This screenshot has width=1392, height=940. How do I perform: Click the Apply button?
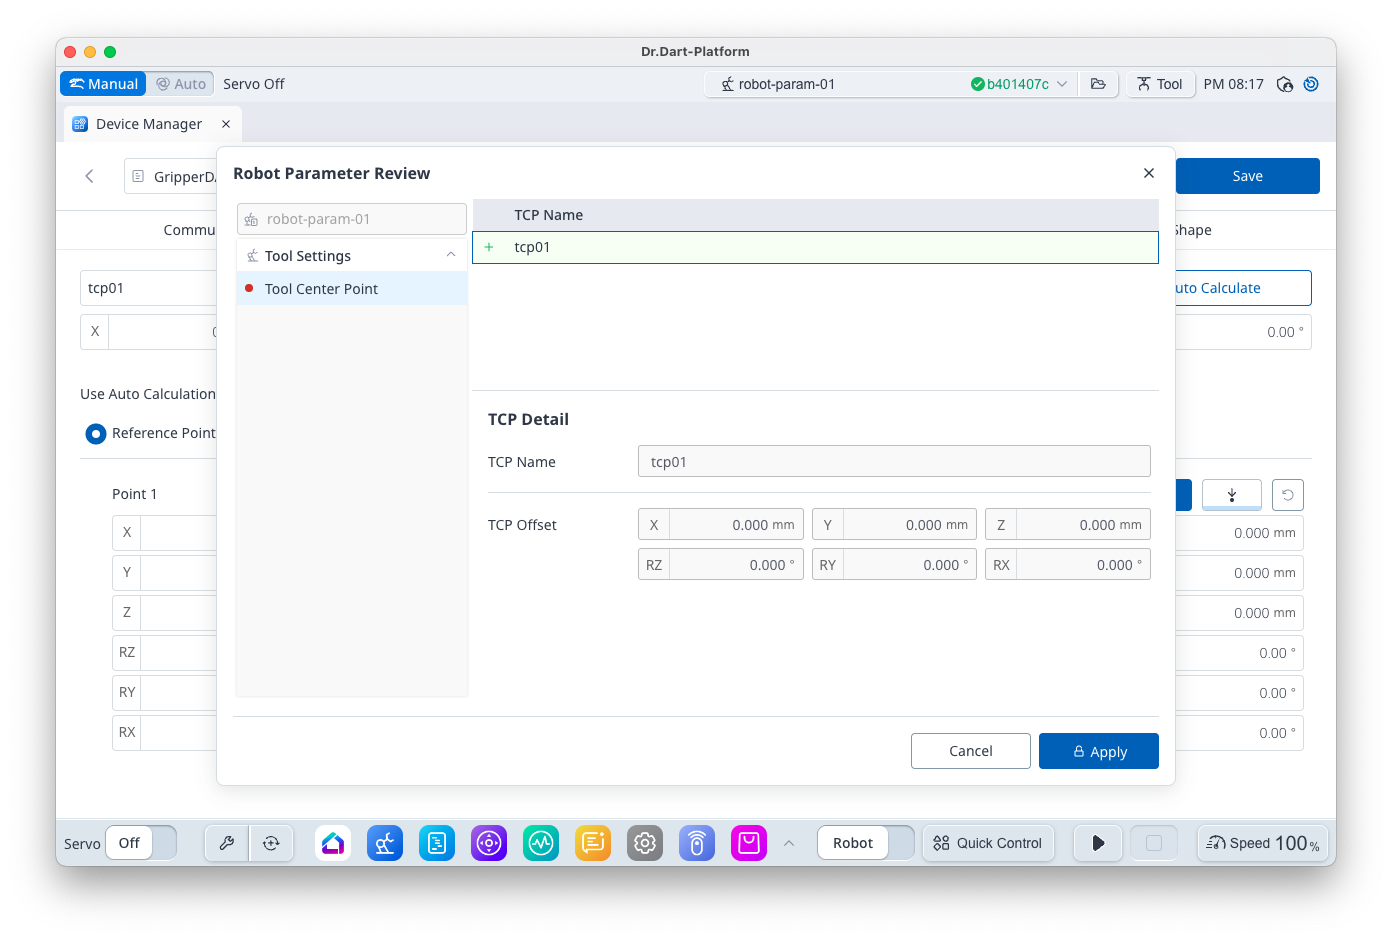(x=1098, y=751)
